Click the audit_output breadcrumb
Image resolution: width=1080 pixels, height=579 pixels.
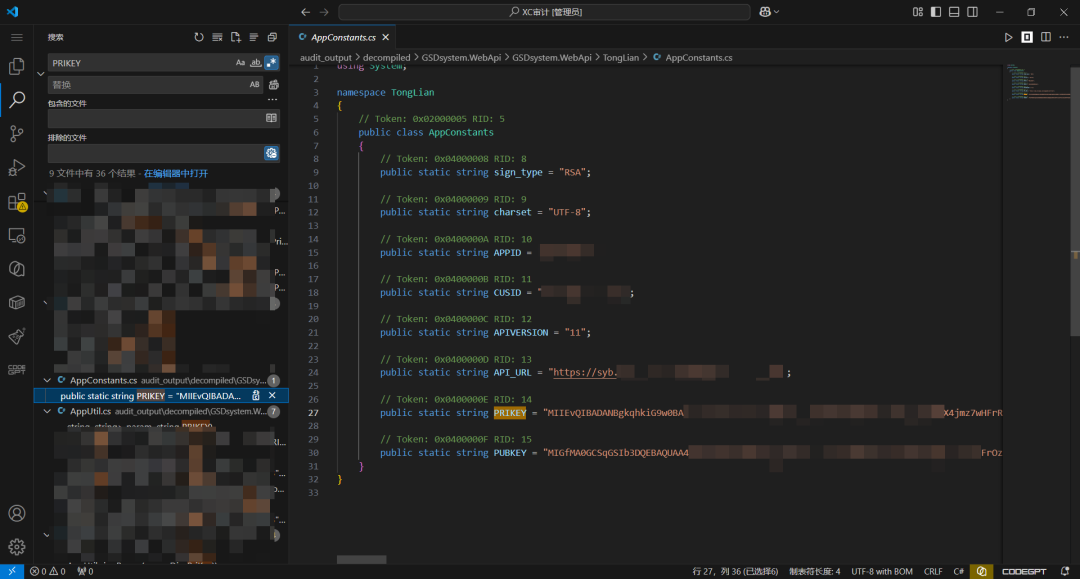326,58
